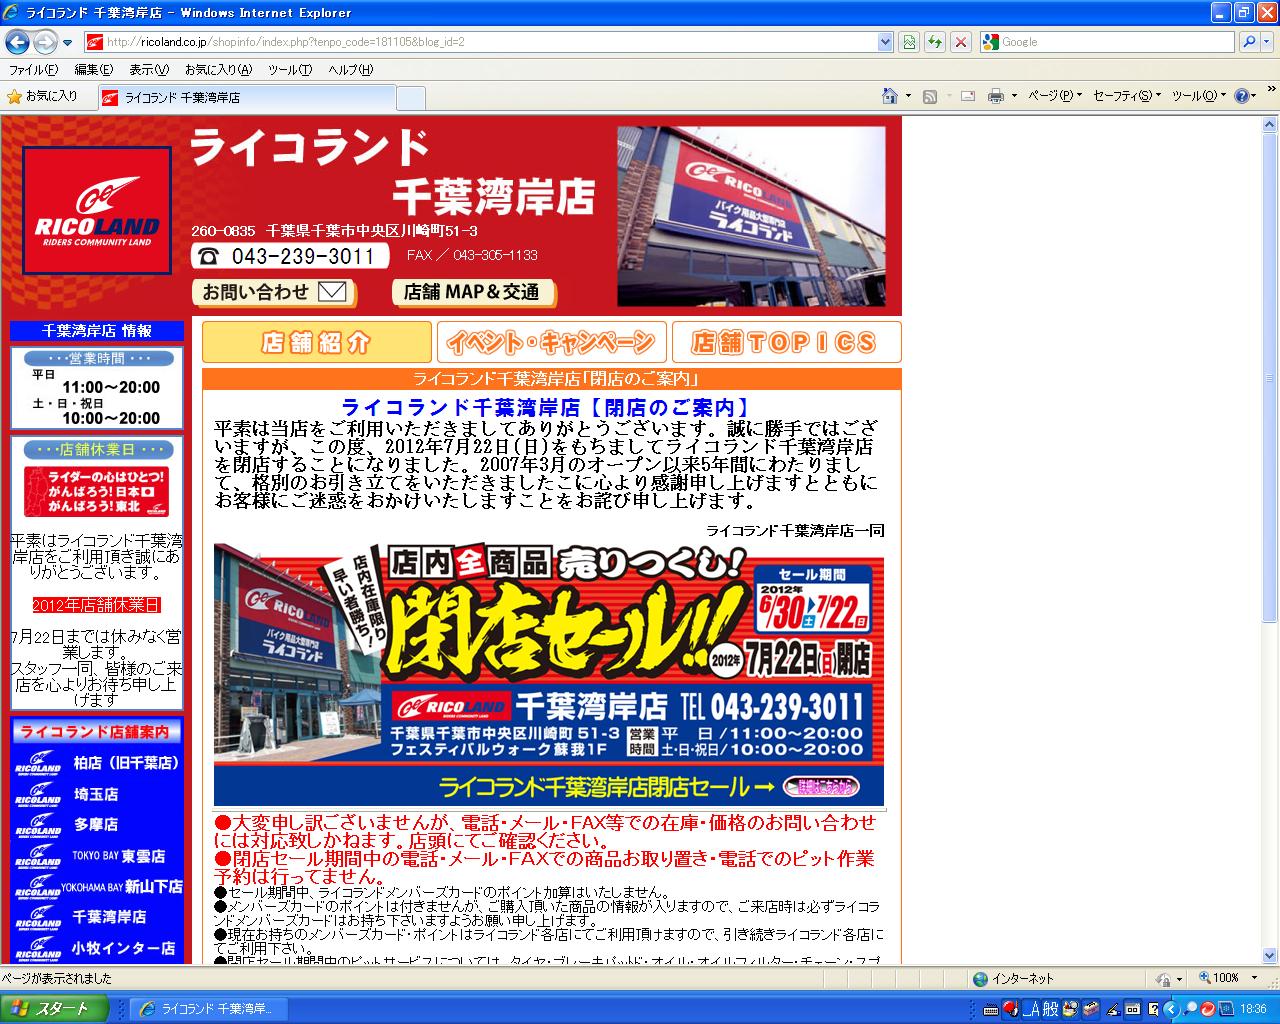Open the 編集(E) menu
This screenshot has height=1024, width=1280.
(x=93, y=70)
